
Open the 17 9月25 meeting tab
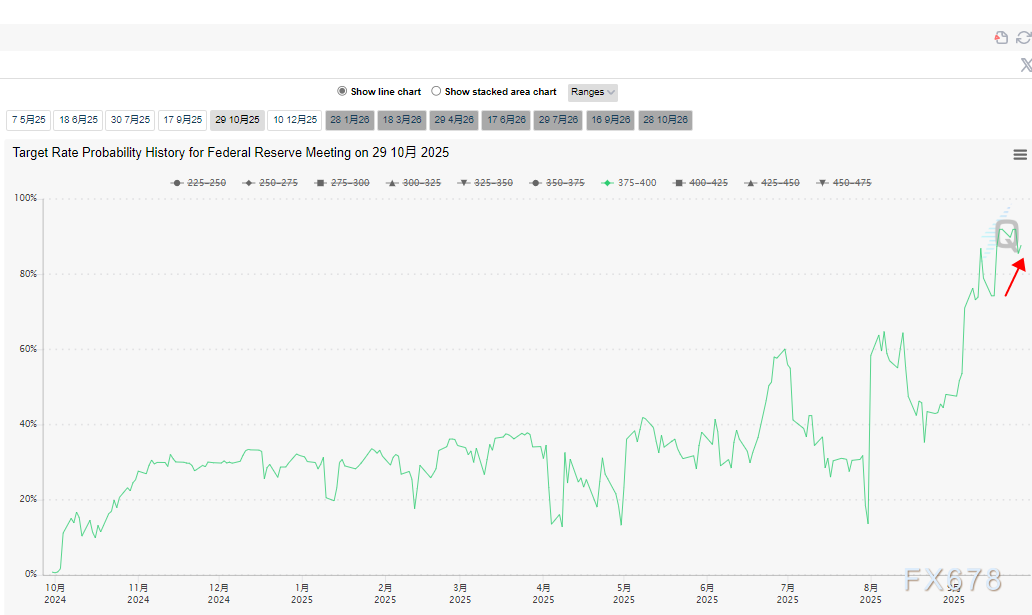[183, 120]
